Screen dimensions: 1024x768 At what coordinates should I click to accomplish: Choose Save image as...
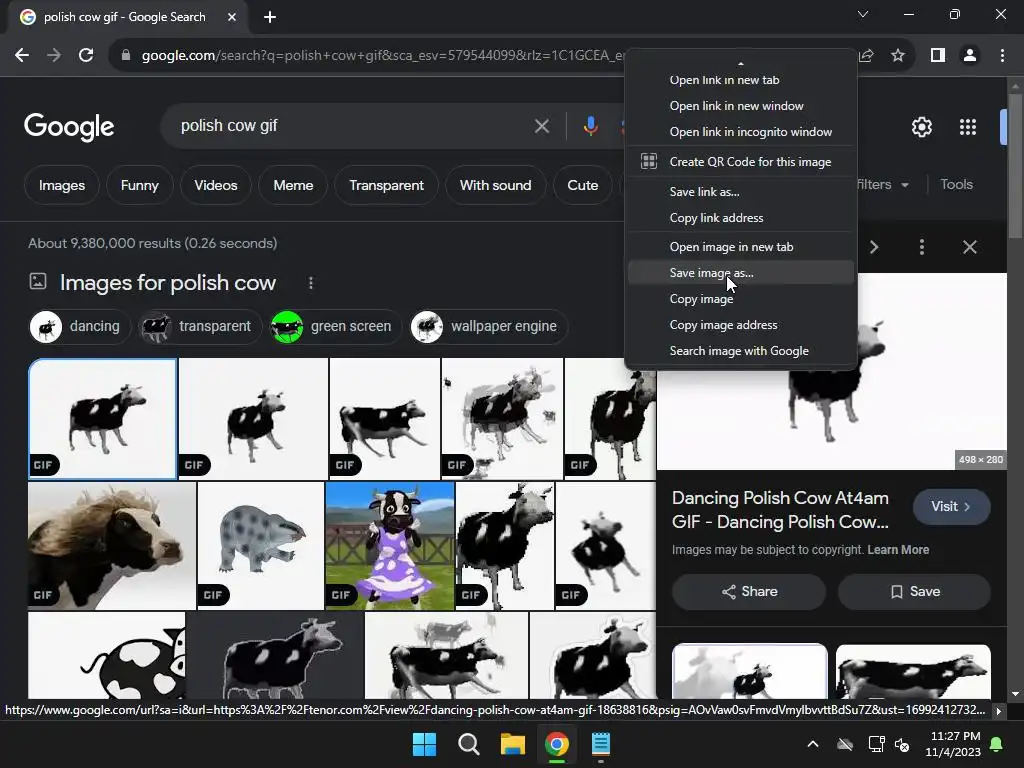click(x=741, y=273)
